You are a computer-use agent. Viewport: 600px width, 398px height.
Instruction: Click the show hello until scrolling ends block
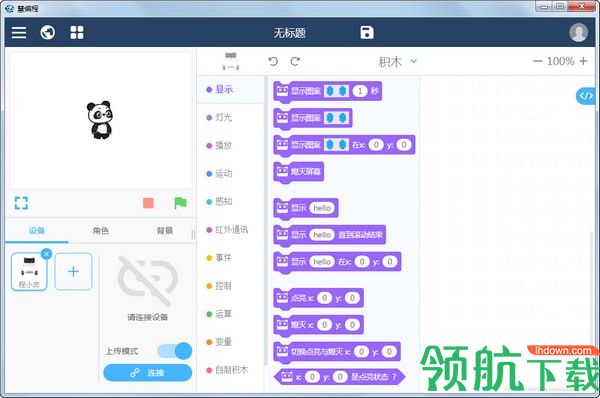tap(329, 235)
